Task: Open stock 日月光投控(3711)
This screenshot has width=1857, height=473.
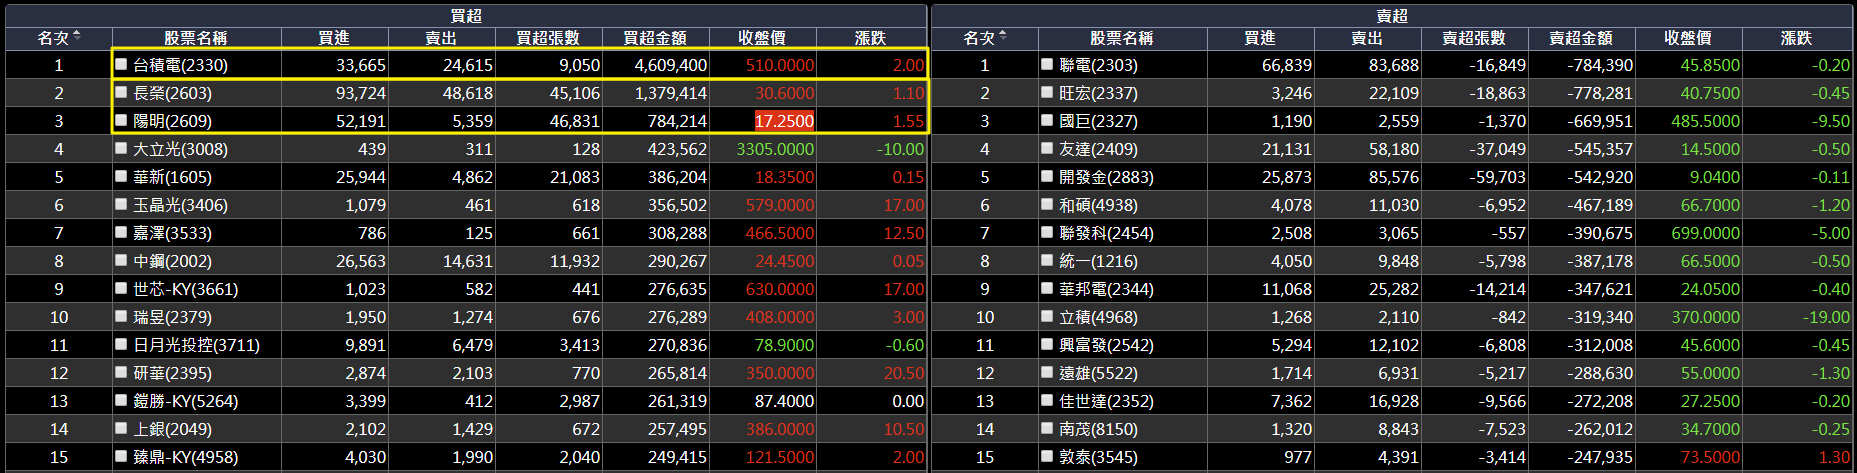Action: point(196,345)
